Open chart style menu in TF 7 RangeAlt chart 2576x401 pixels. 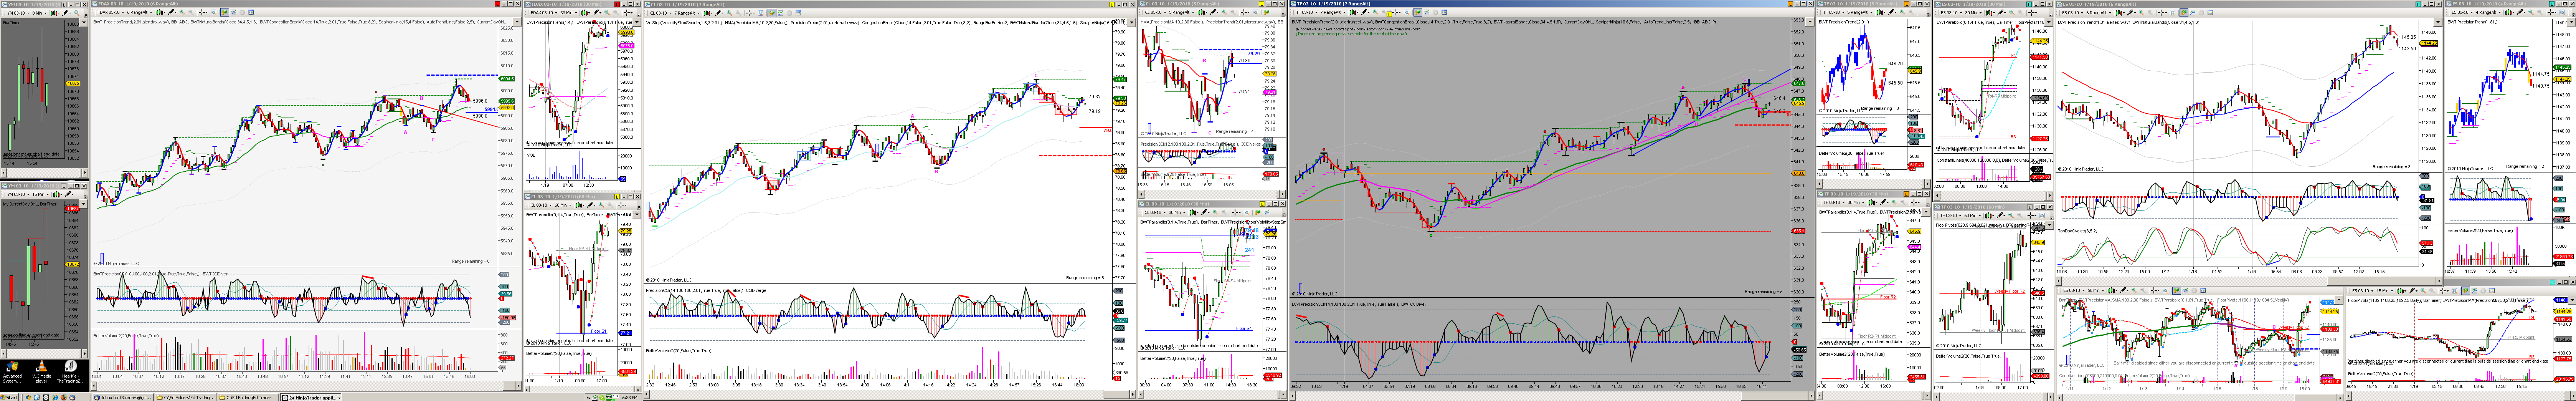click(1354, 12)
